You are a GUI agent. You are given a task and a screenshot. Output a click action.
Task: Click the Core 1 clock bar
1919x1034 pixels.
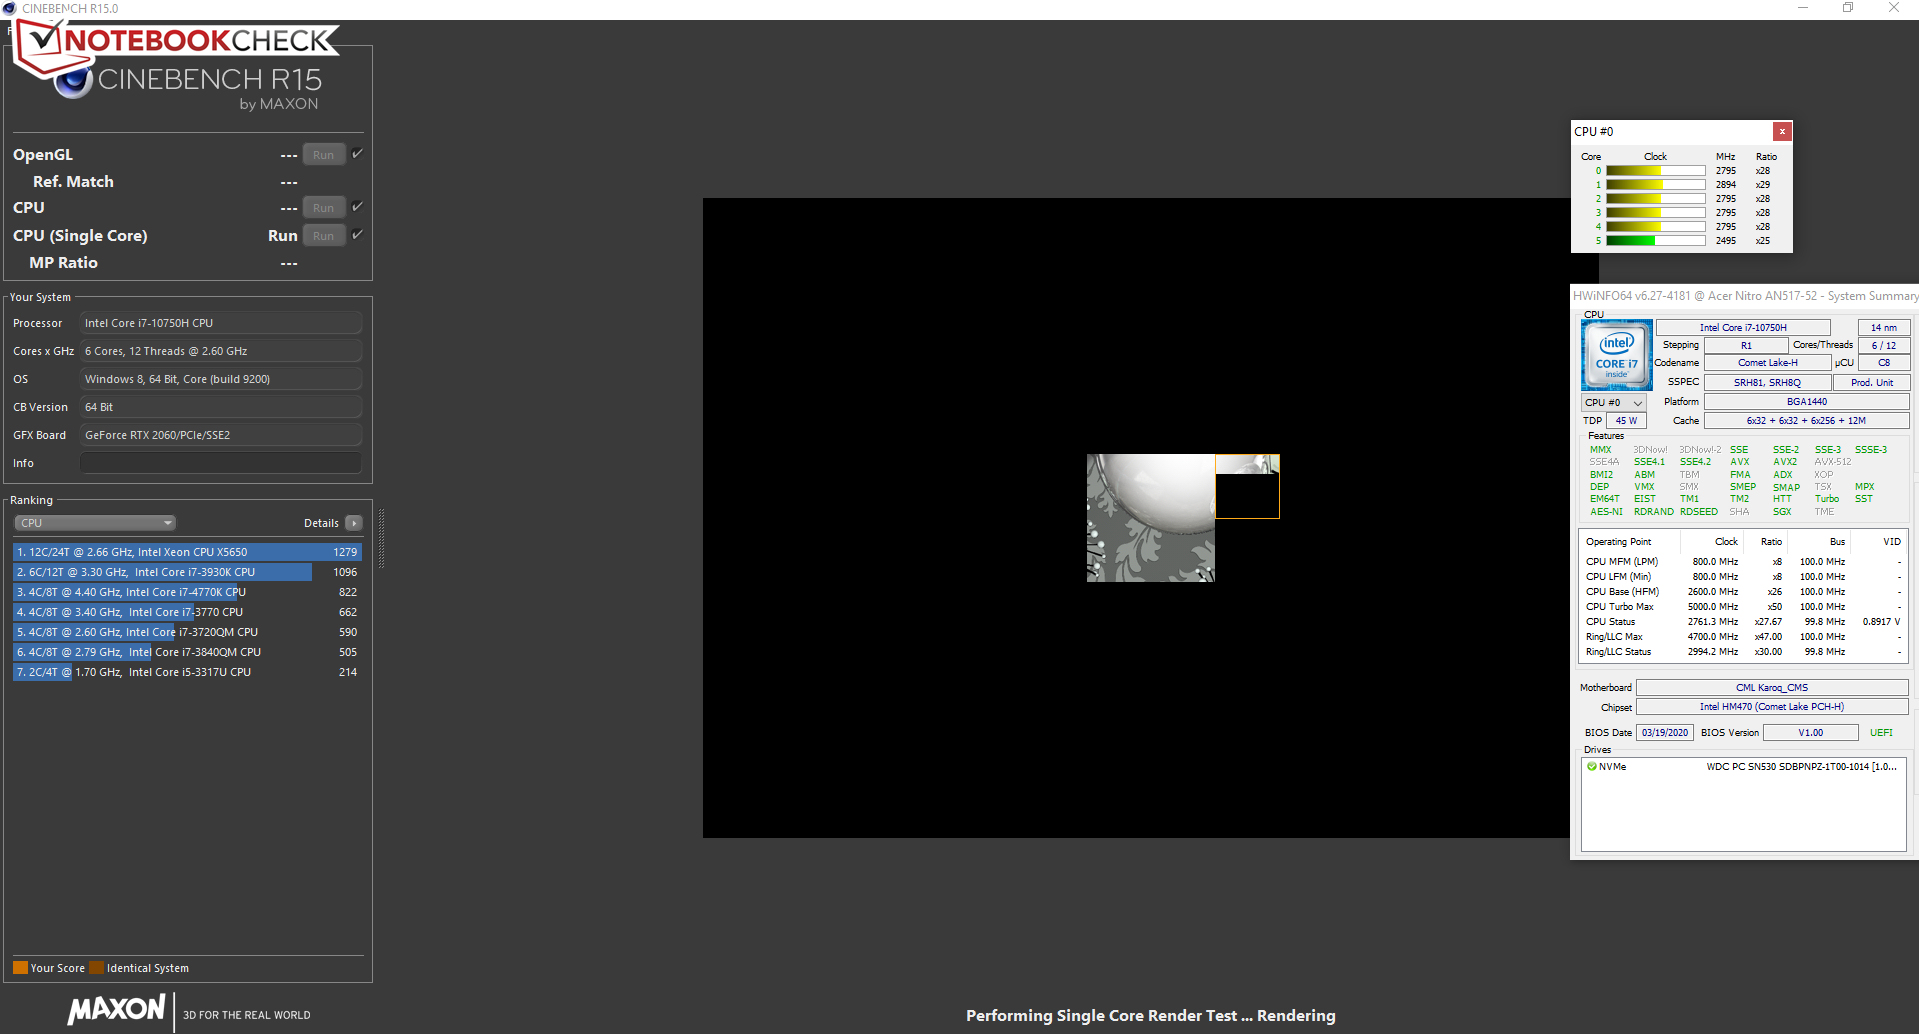click(x=1655, y=184)
